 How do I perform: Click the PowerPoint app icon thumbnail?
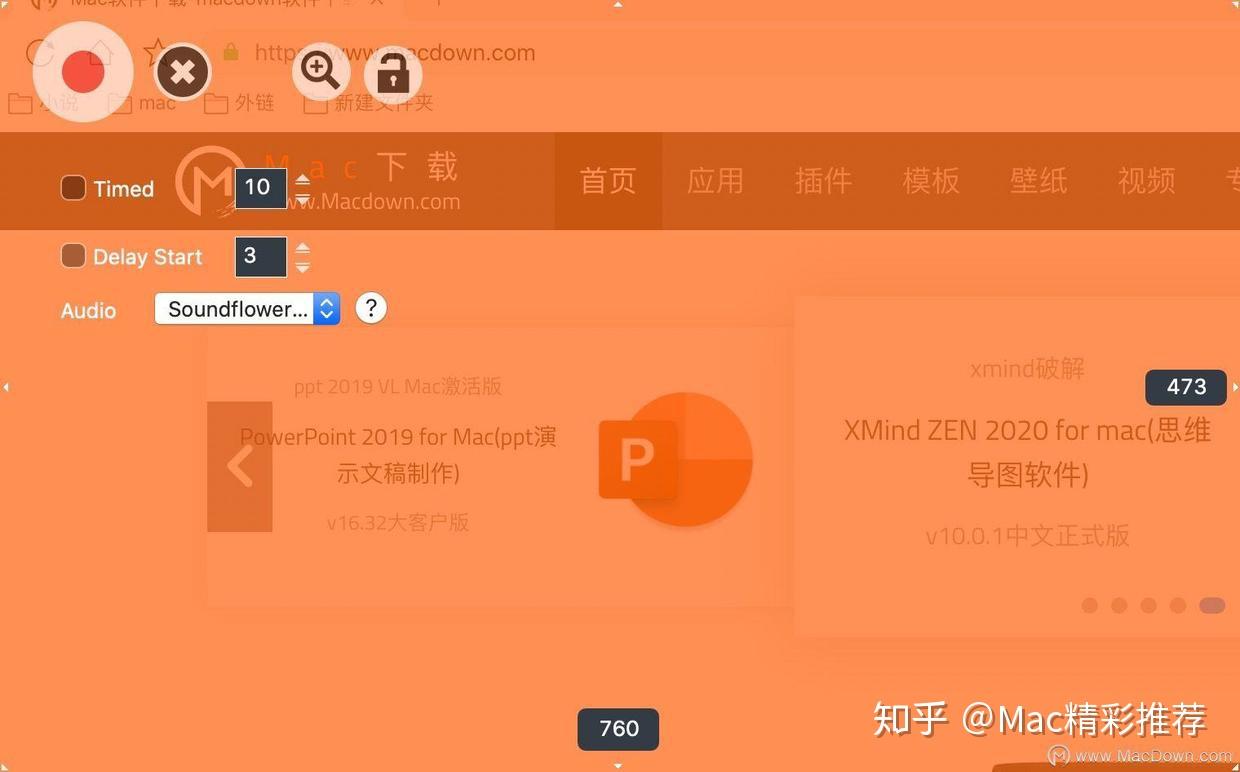click(675, 460)
